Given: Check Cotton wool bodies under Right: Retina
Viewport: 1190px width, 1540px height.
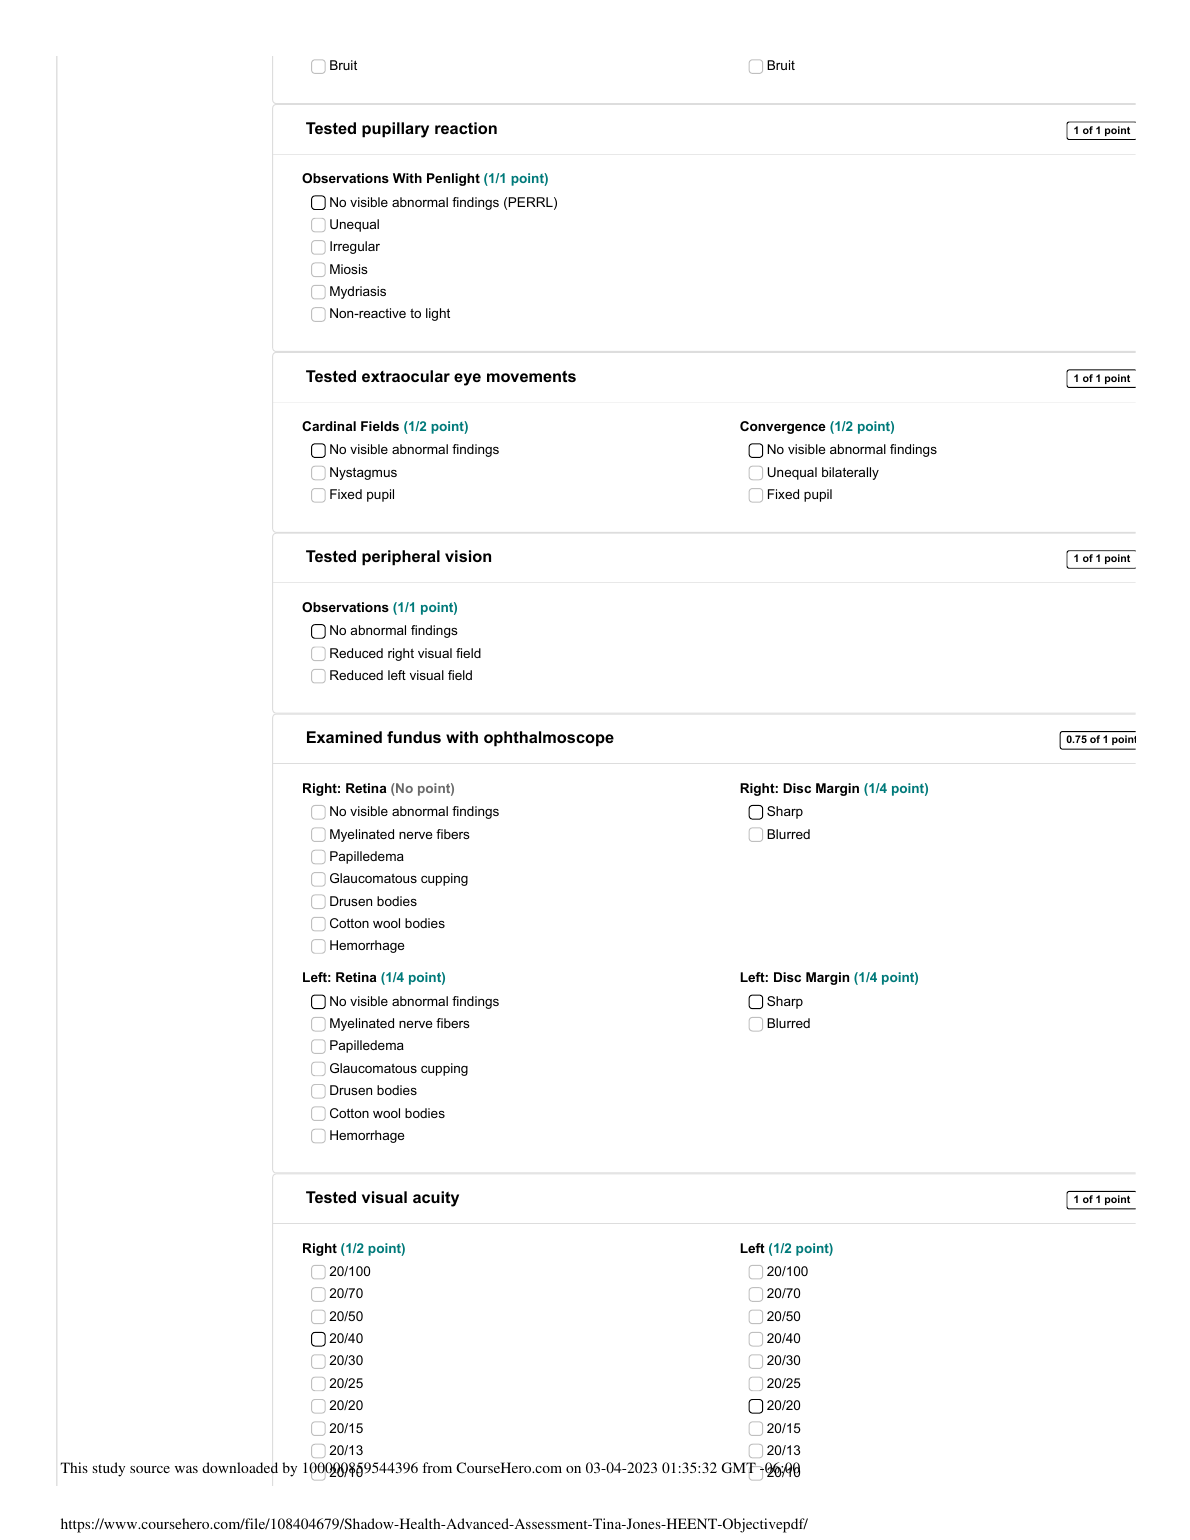Looking at the screenshot, I should (318, 924).
